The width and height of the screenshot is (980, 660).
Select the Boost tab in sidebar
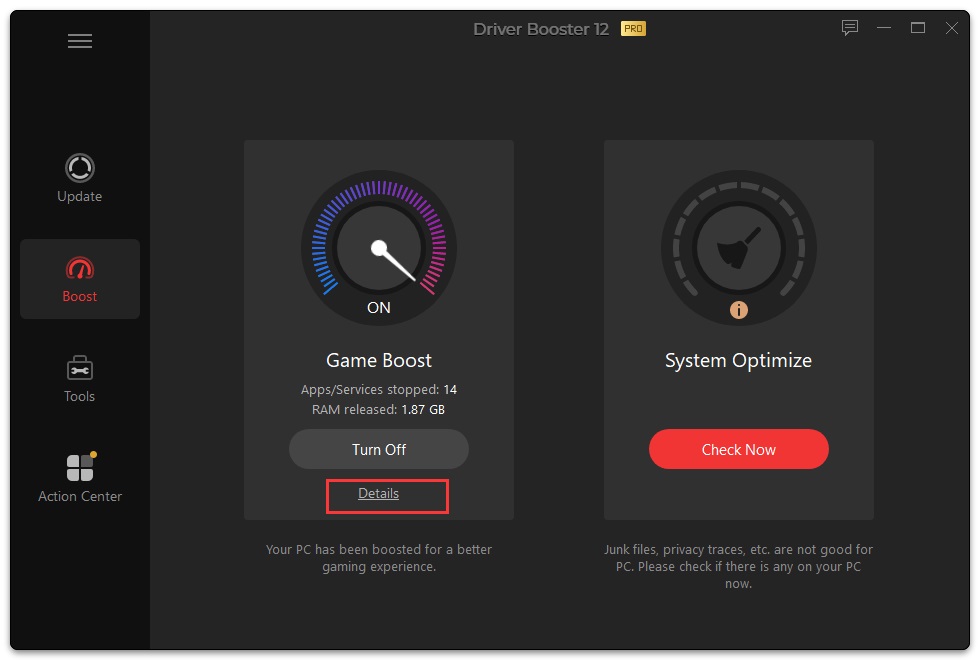(79, 279)
